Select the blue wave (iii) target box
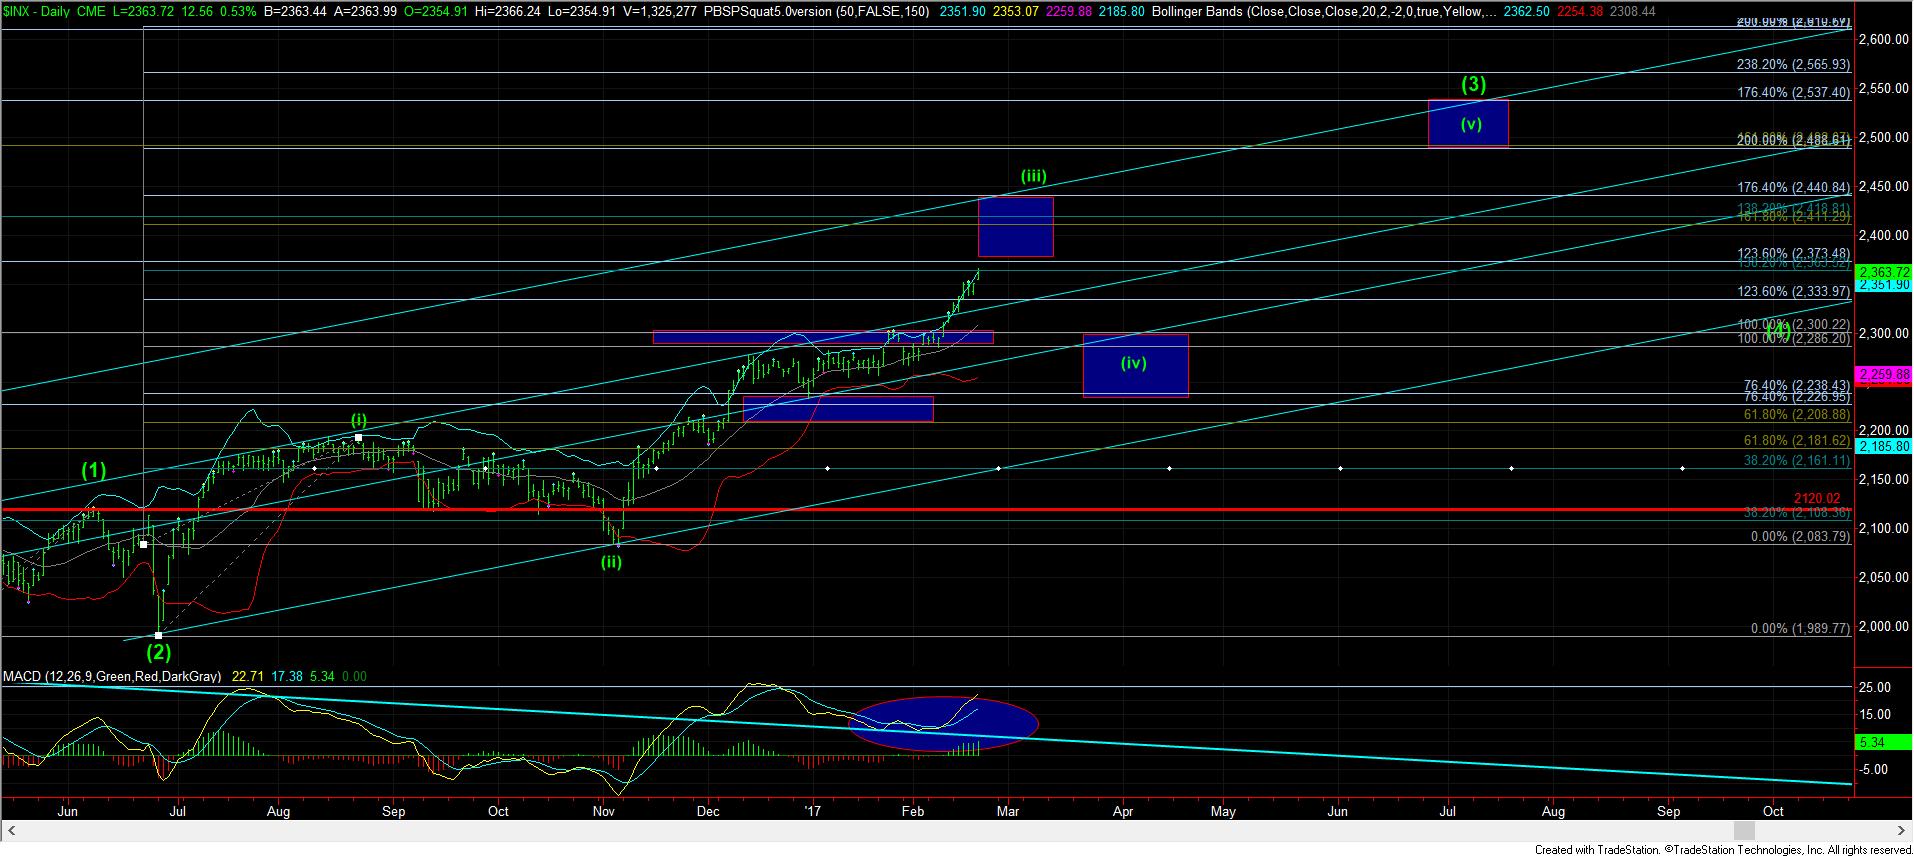The image size is (1914, 856). (1015, 227)
